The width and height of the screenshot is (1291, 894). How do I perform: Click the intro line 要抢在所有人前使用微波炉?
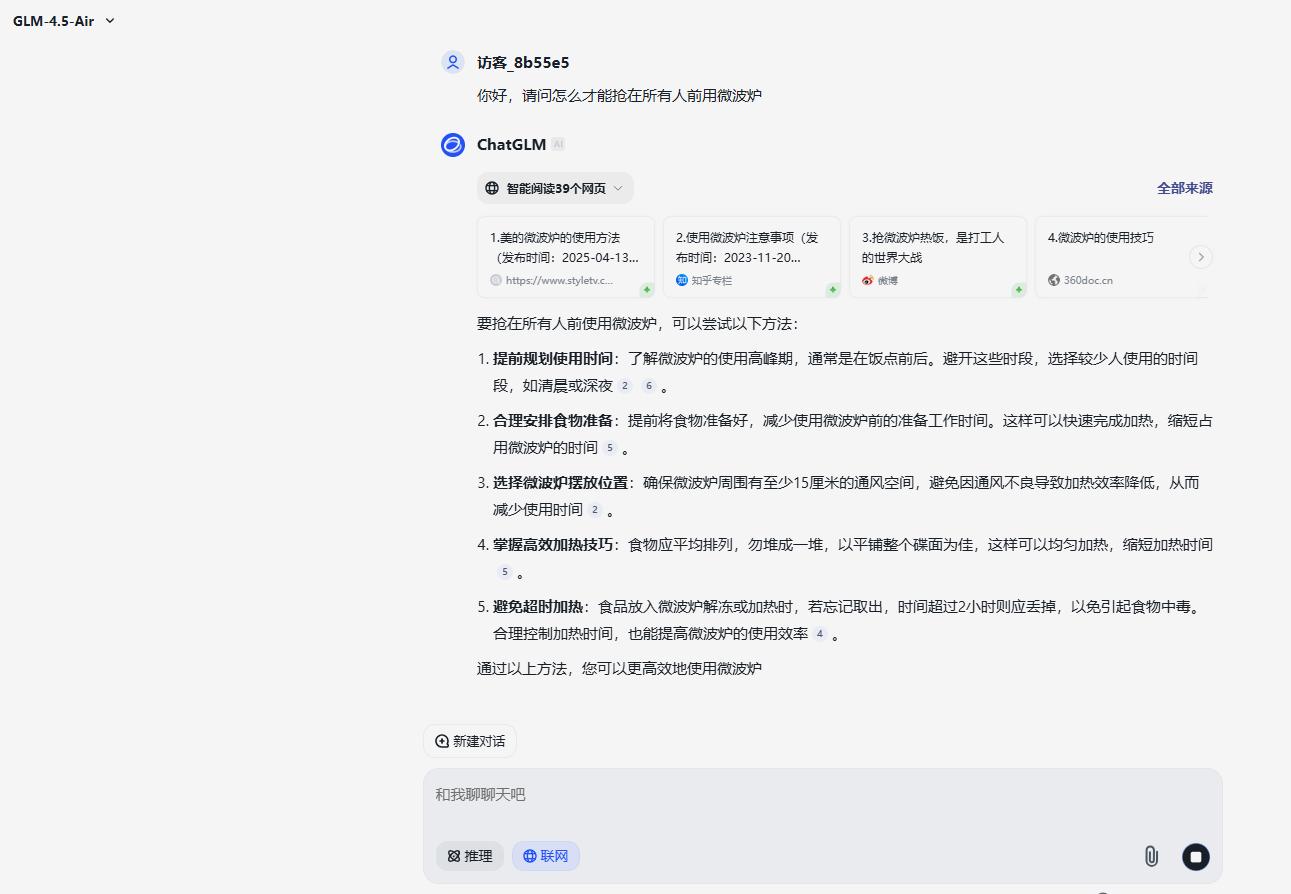[638, 324]
